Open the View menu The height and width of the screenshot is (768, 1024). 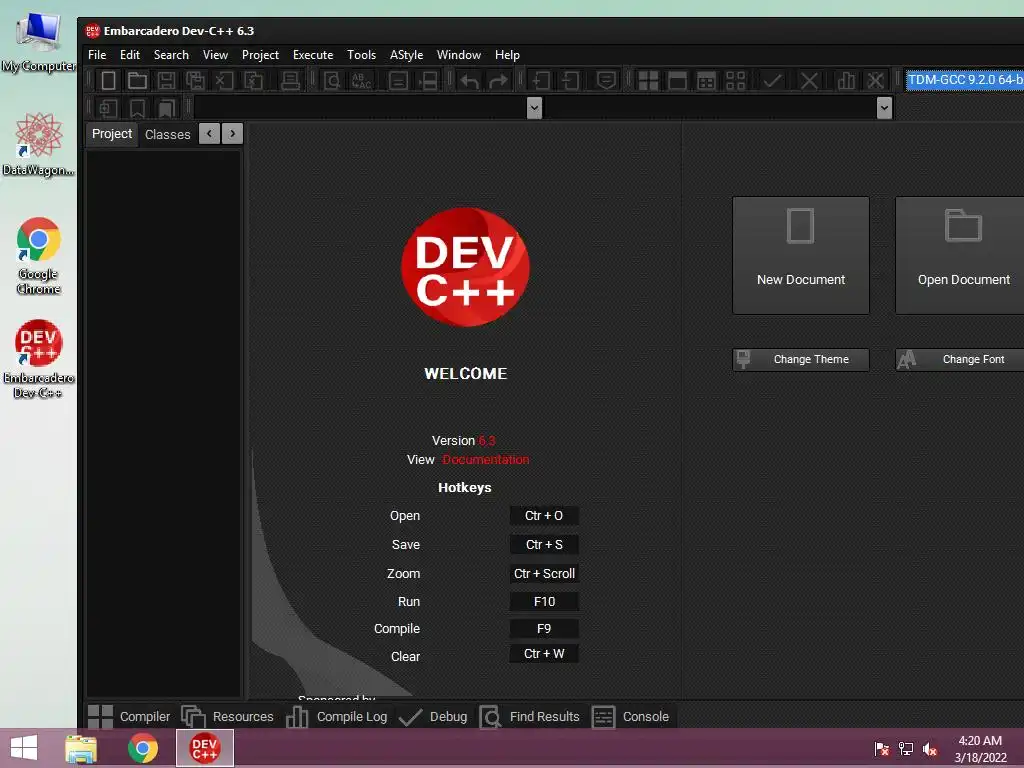tap(215, 55)
